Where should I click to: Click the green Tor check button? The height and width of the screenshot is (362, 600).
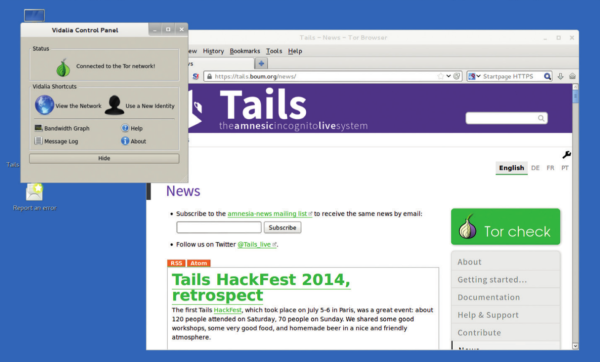(505, 227)
